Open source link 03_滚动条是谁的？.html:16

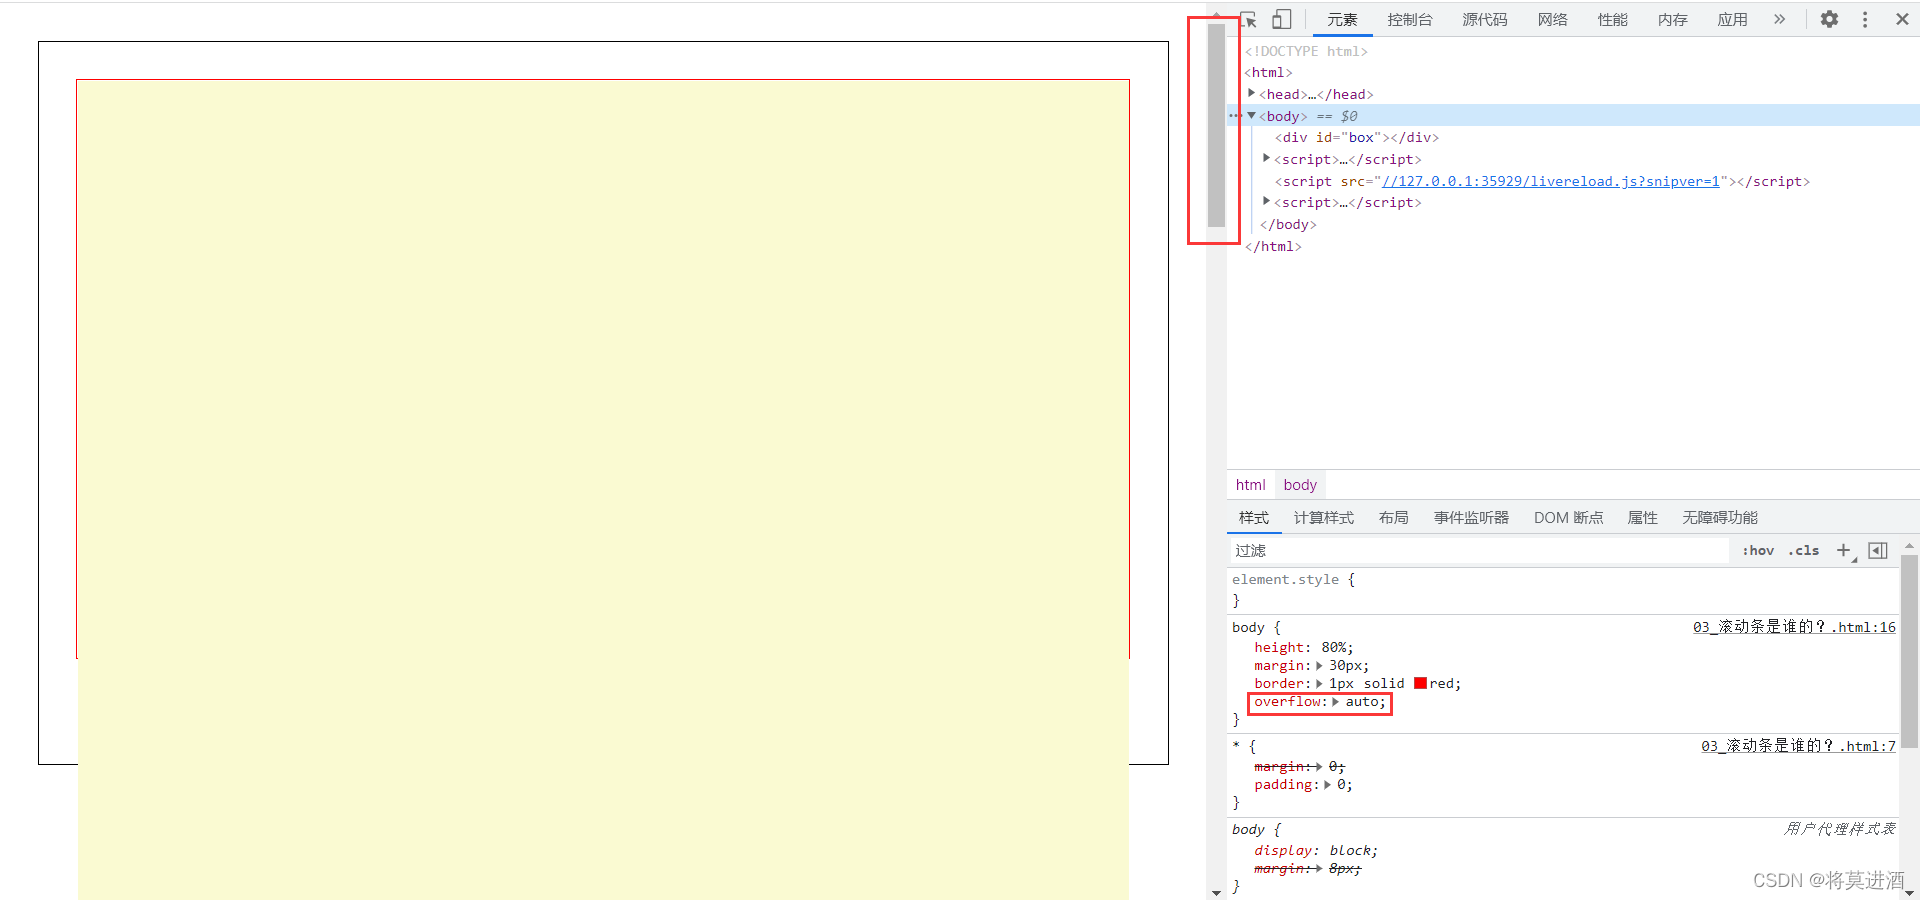click(x=1794, y=627)
